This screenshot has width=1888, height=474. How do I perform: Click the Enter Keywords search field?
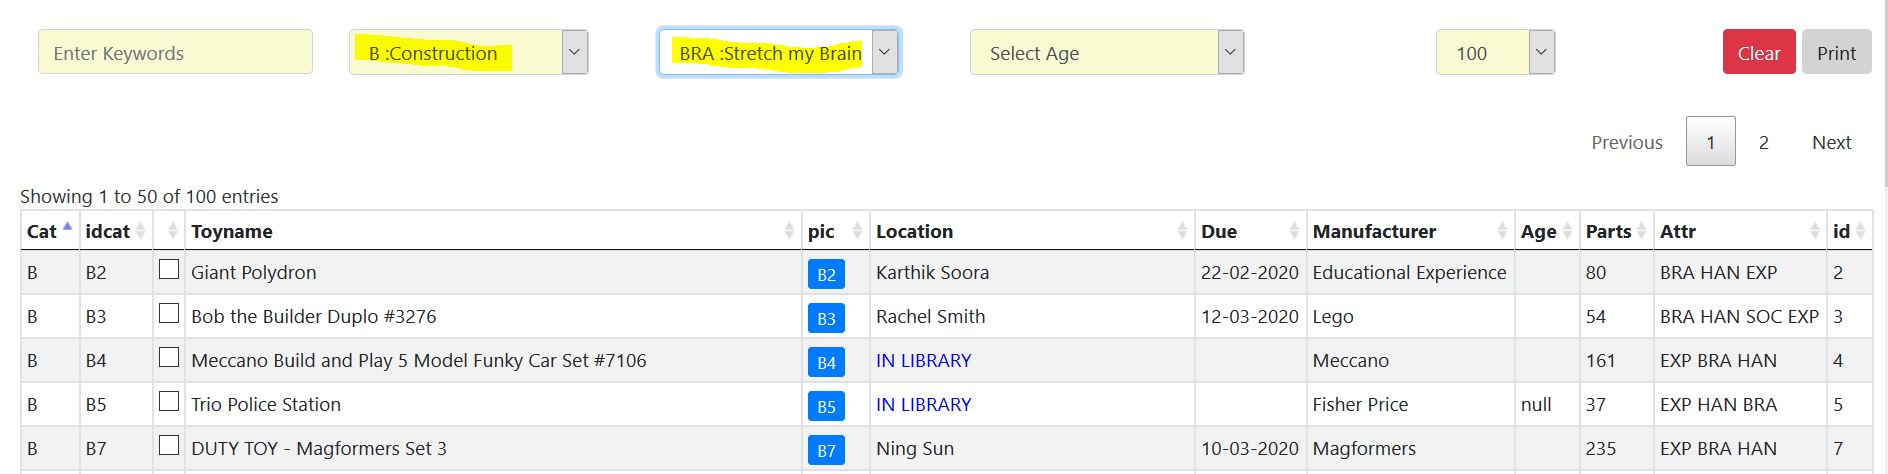[x=175, y=53]
